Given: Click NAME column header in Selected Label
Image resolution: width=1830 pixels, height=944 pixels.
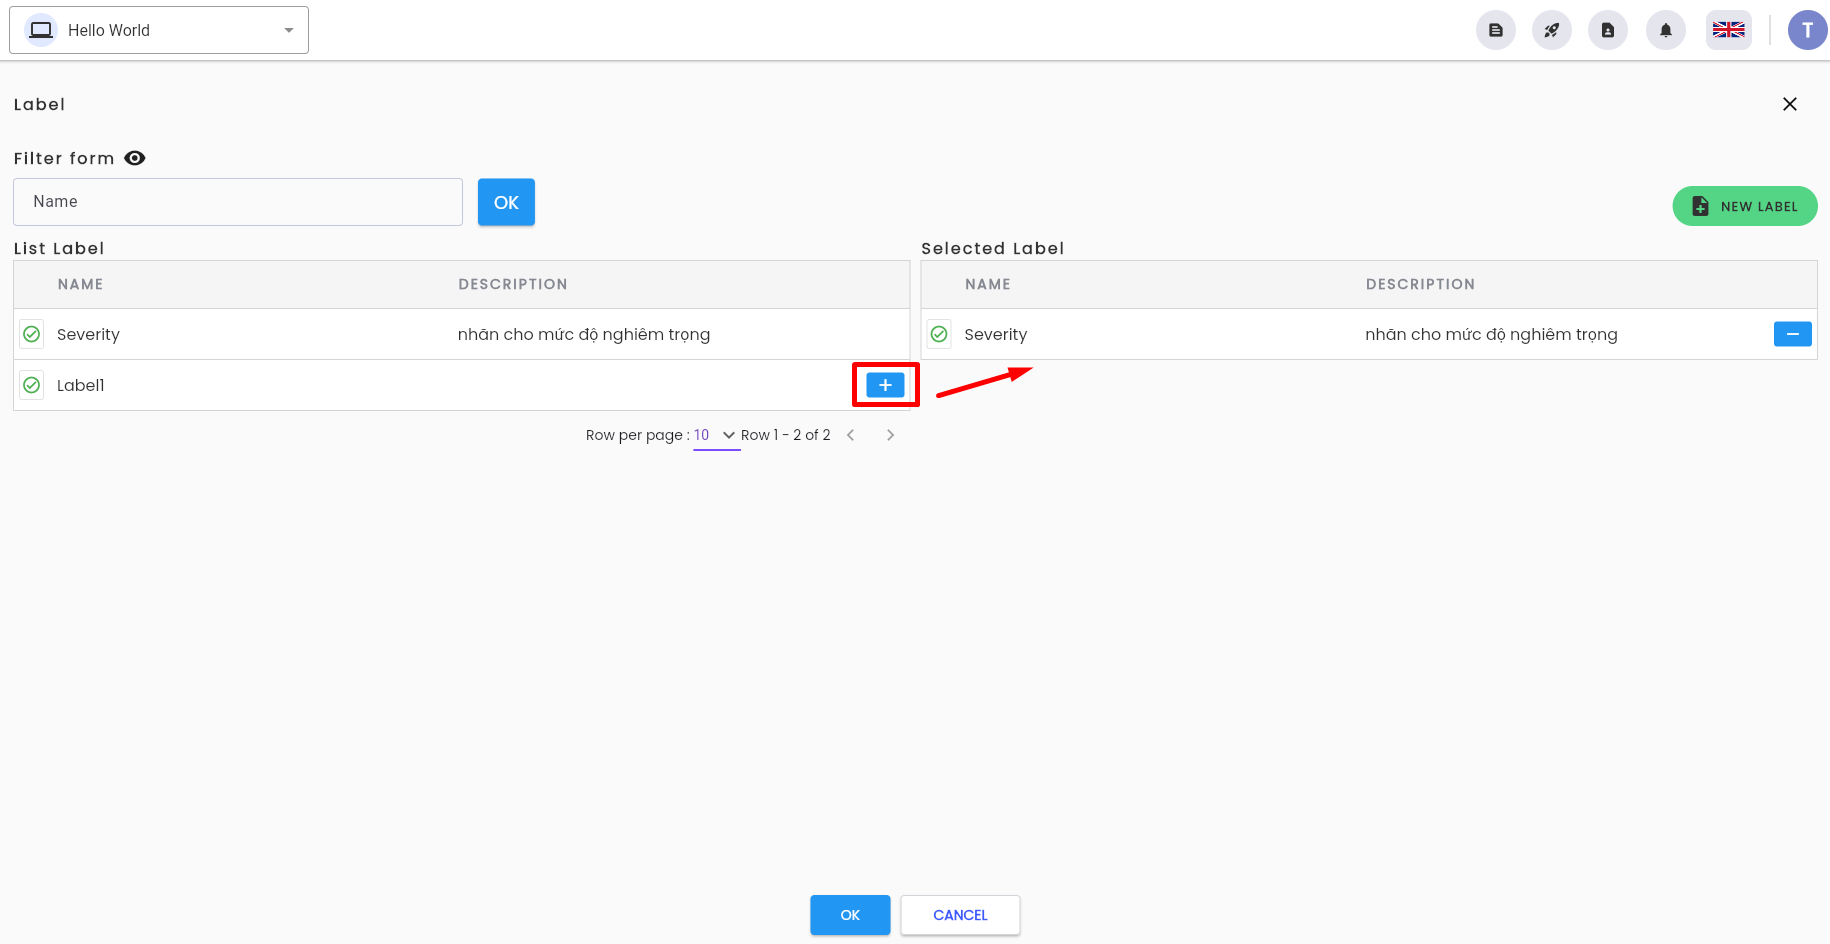Looking at the screenshot, I should pos(988,284).
